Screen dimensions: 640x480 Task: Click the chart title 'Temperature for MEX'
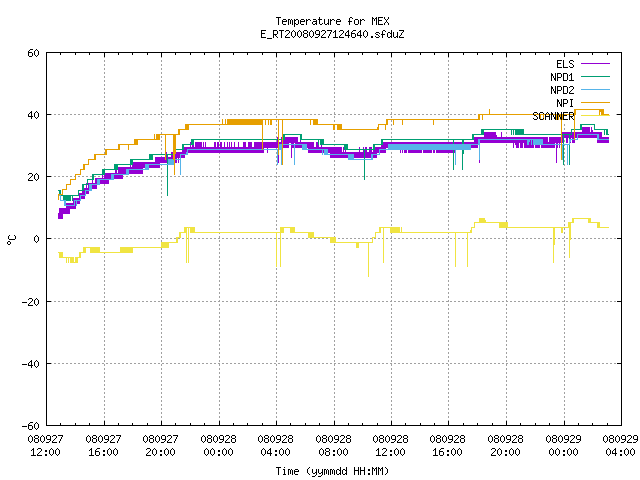[x=332, y=21]
